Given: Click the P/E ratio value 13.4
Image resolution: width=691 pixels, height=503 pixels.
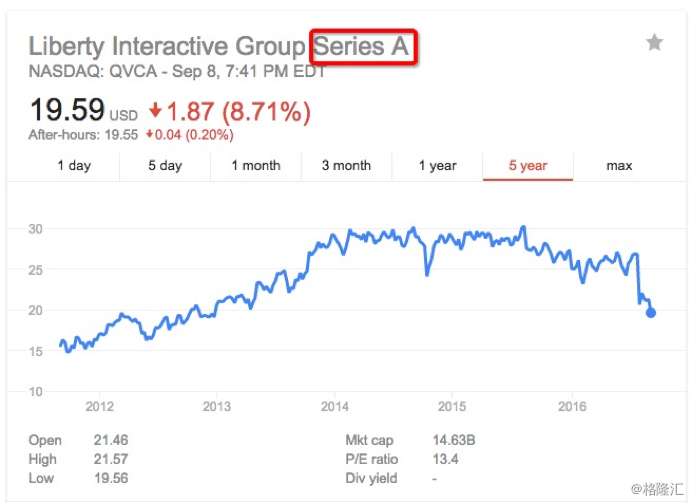Looking at the screenshot, I should click(x=445, y=459).
